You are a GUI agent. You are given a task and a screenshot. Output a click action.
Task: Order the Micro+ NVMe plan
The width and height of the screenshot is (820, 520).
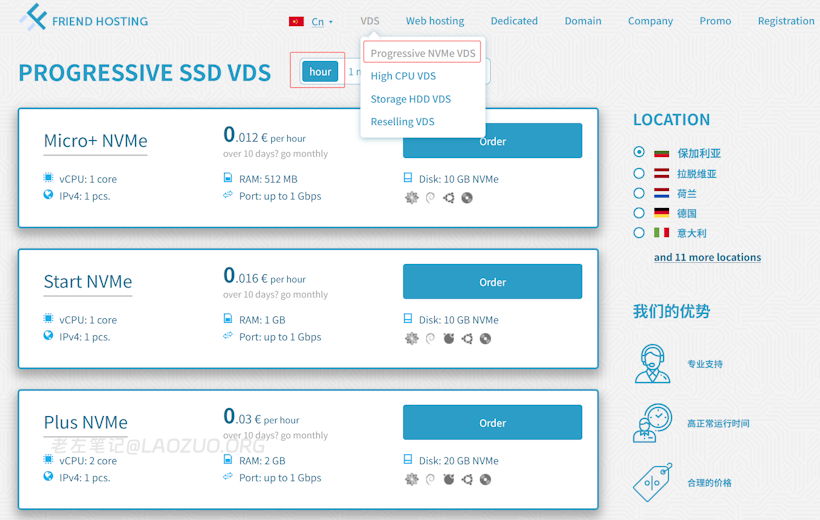(x=492, y=141)
